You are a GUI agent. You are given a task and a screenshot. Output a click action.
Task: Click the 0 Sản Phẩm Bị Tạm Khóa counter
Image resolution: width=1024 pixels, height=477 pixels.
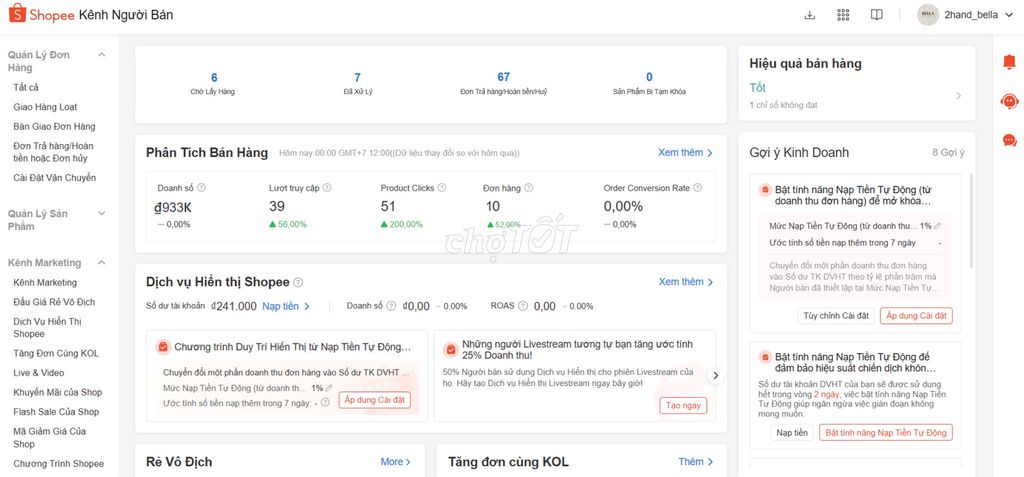[x=648, y=84]
